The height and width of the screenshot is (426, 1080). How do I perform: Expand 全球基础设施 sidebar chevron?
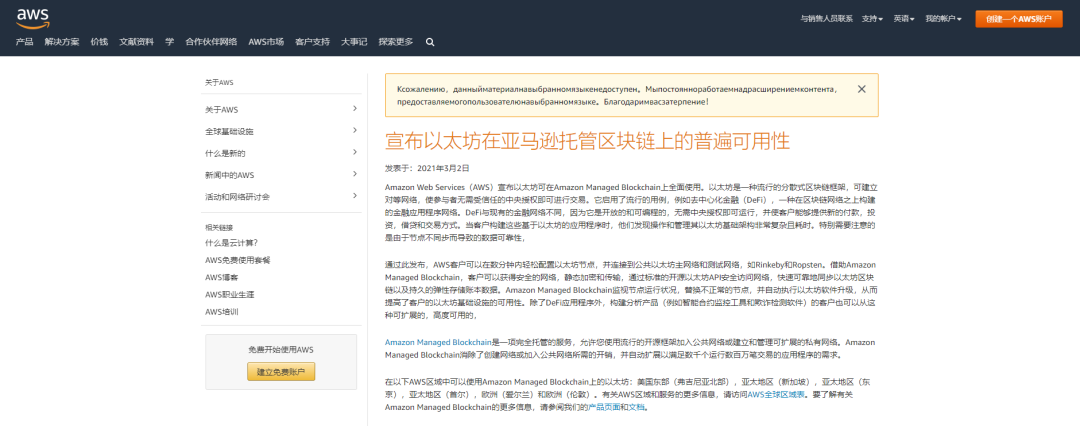pyautogui.click(x=355, y=130)
